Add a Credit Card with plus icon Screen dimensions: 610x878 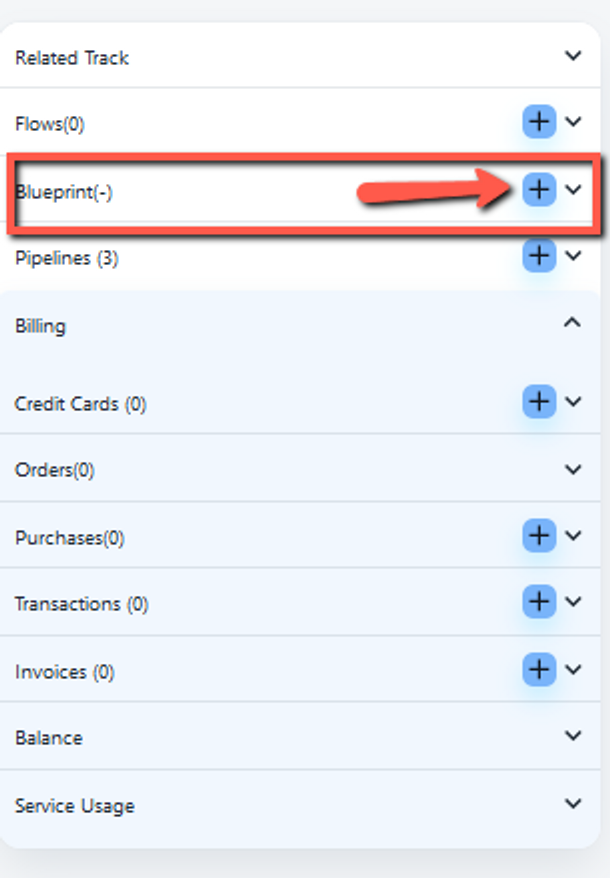point(539,402)
